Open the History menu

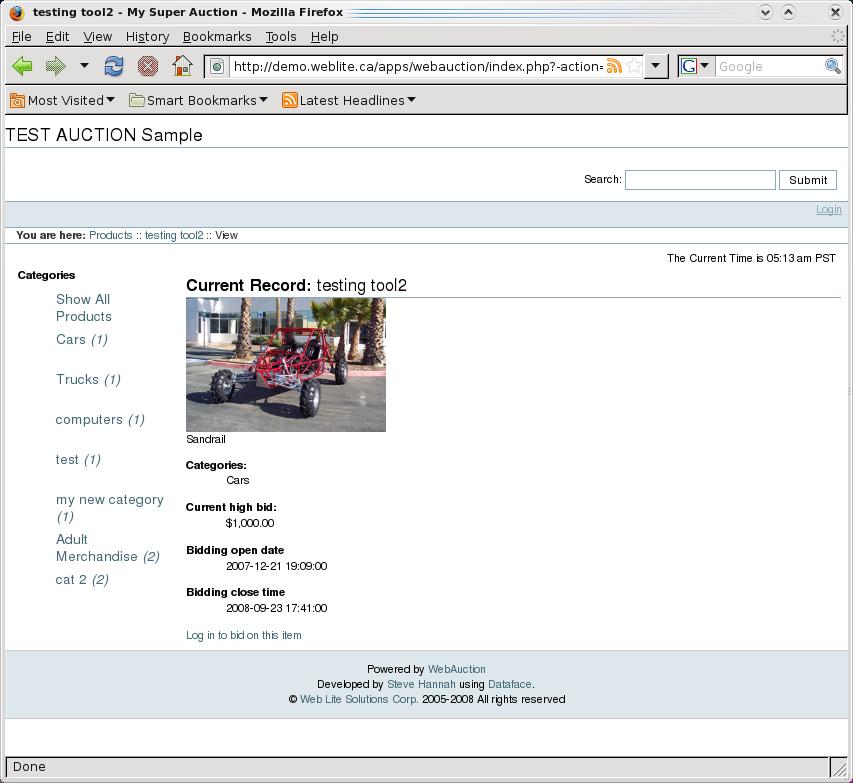tap(147, 36)
